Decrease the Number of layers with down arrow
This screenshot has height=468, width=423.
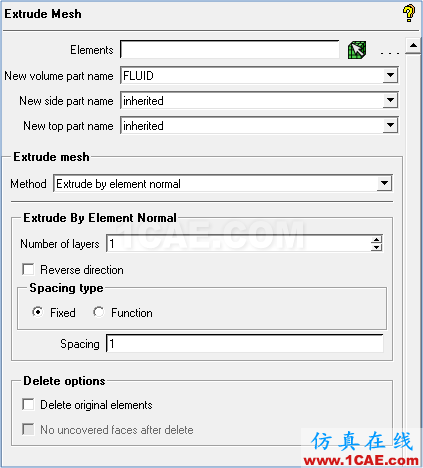point(377,247)
